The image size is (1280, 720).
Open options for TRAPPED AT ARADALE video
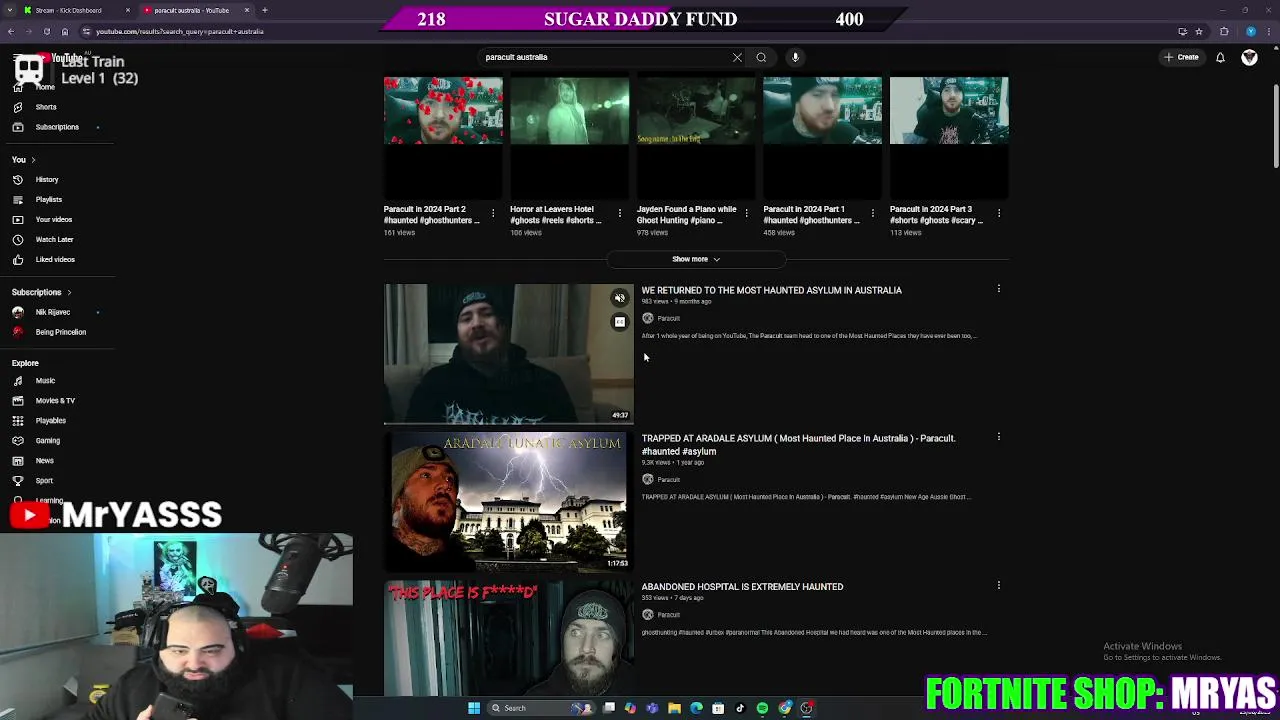click(998, 437)
